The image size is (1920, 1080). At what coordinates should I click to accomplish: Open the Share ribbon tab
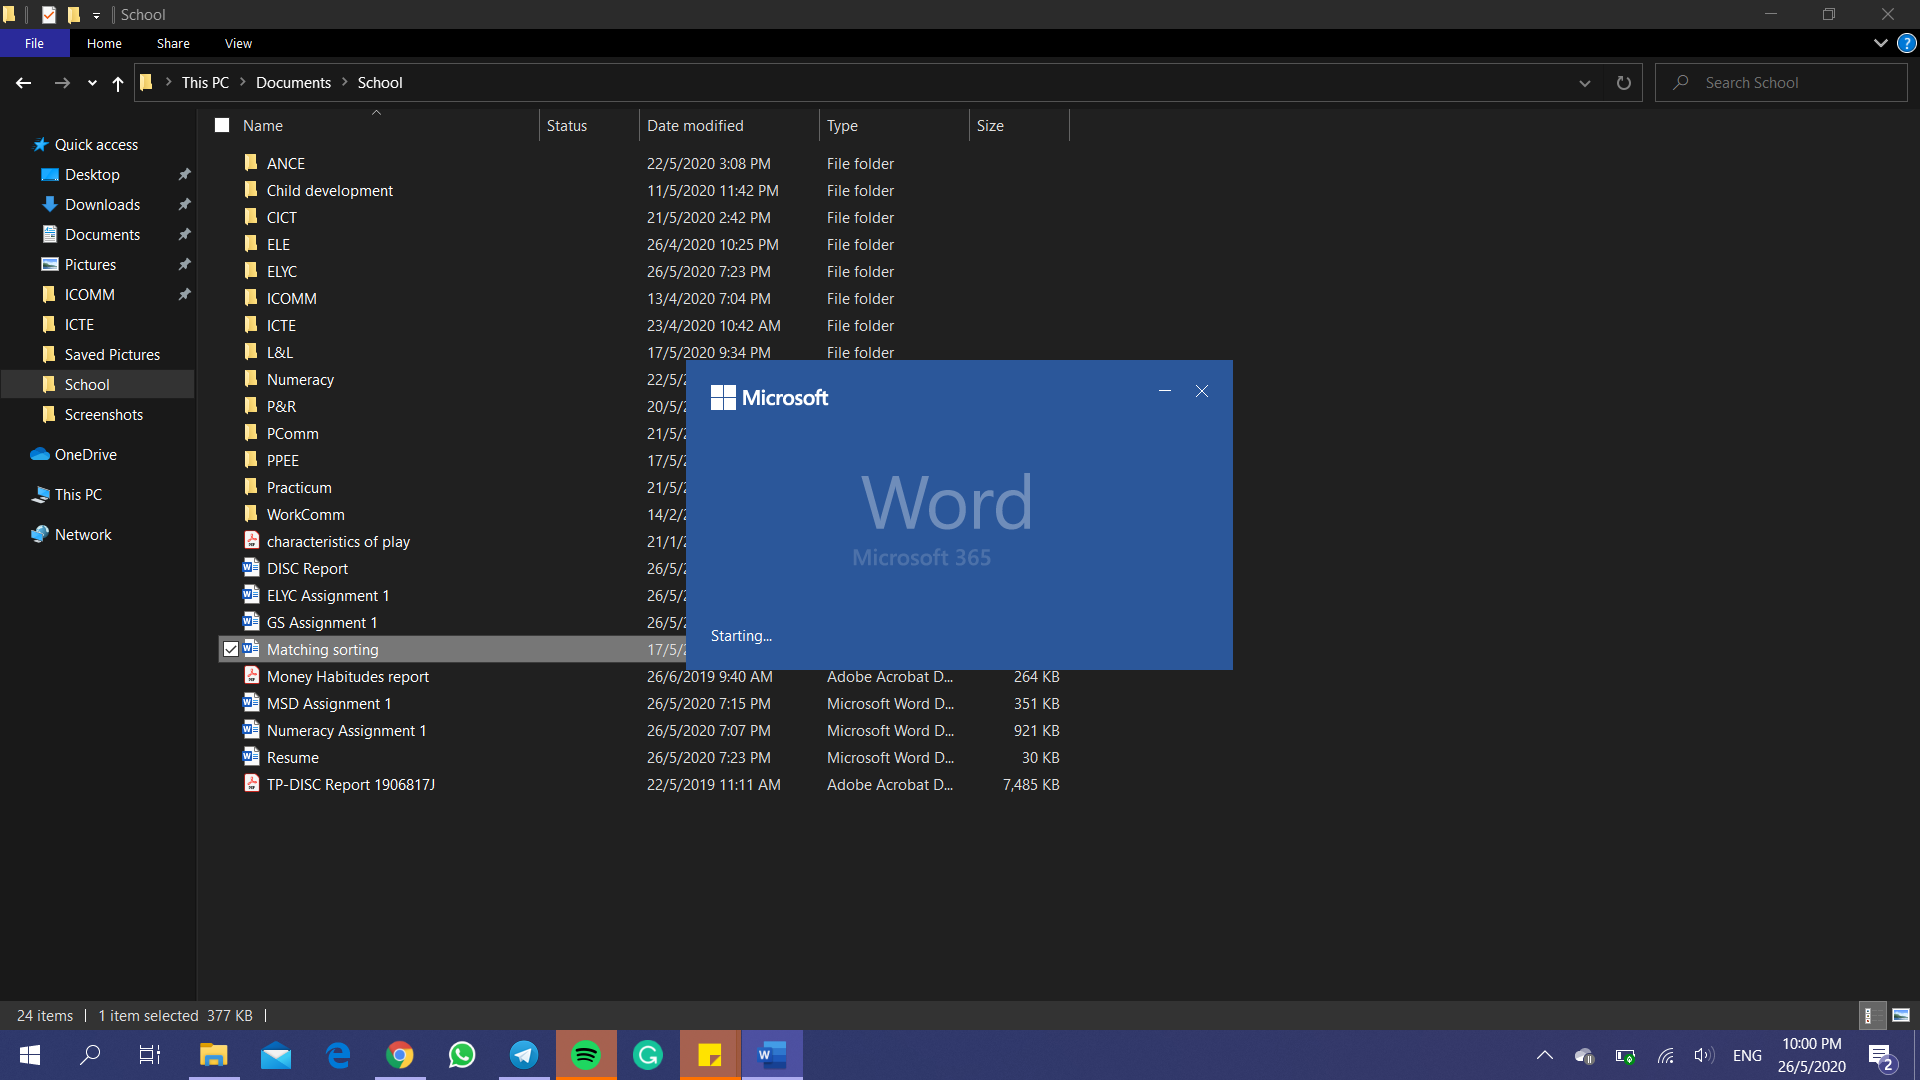[x=173, y=44]
